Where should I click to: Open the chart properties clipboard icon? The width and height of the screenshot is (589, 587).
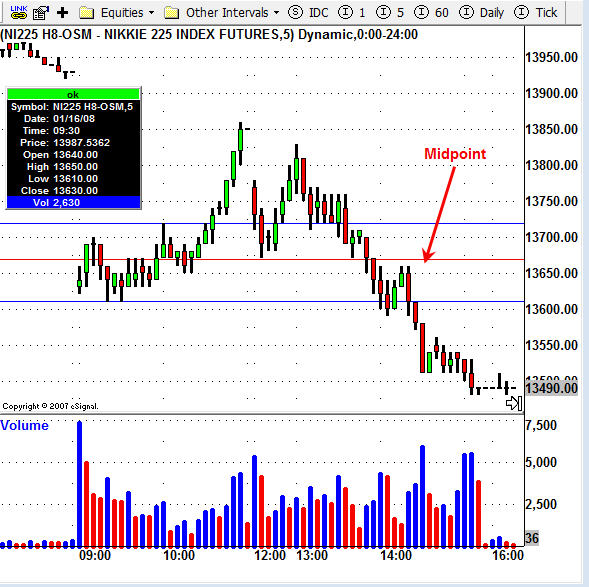[41, 13]
